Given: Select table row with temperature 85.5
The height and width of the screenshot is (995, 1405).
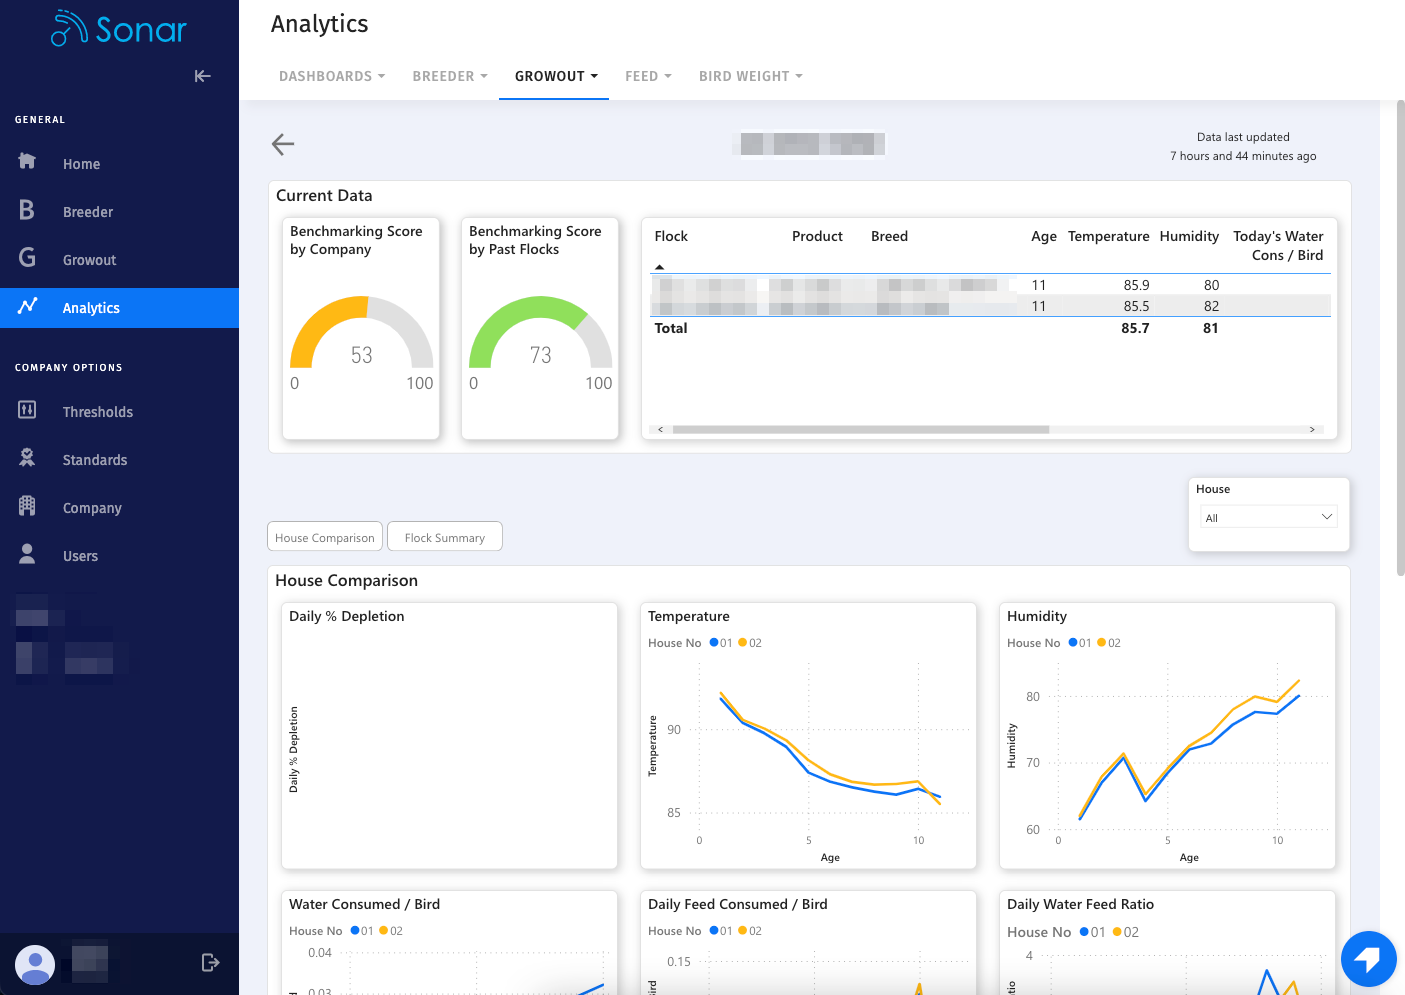Looking at the screenshot, I should [991, 306].
